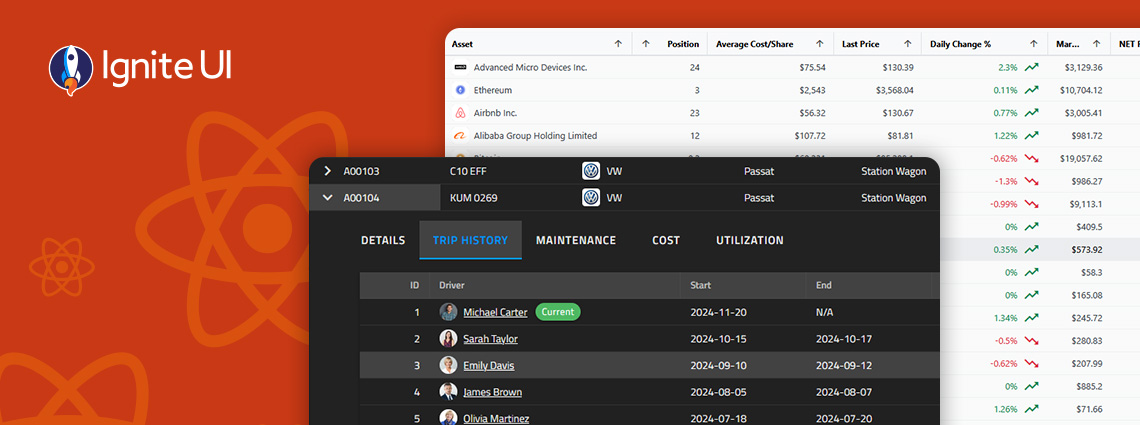The image size is (1140, 425).
Task: Click the Ignite UI rocket logo
Action: click(71, 69)
